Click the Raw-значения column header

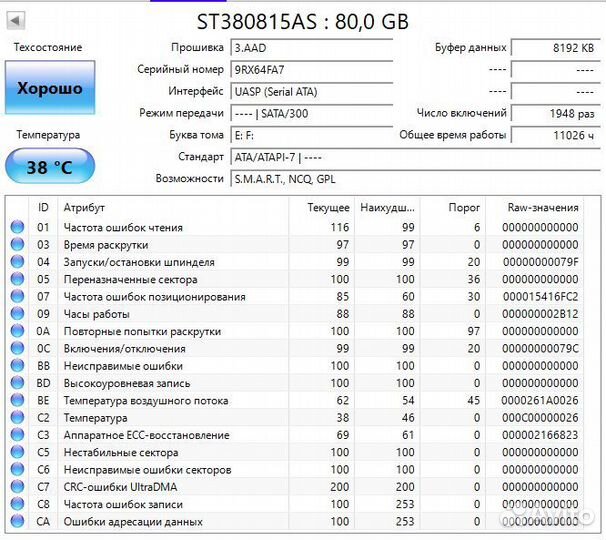coord(535,208)
